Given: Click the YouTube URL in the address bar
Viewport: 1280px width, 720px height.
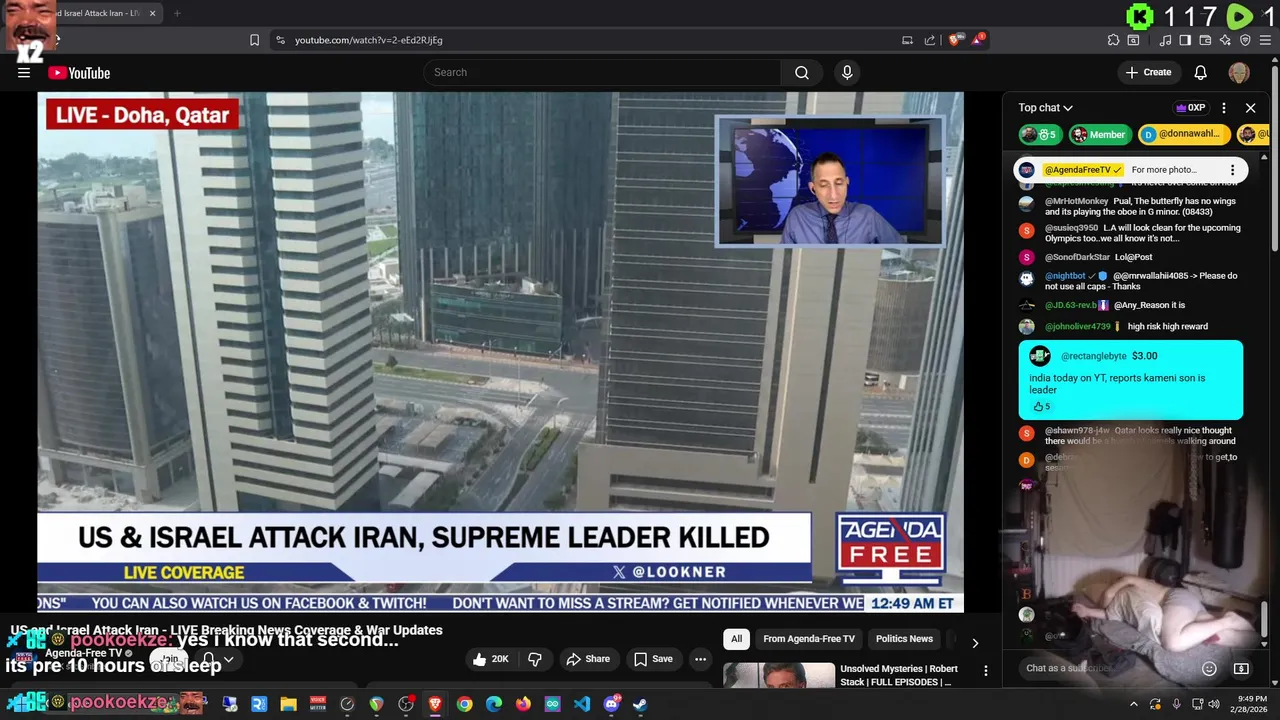Looking at the screenshot, I should 368,40.
